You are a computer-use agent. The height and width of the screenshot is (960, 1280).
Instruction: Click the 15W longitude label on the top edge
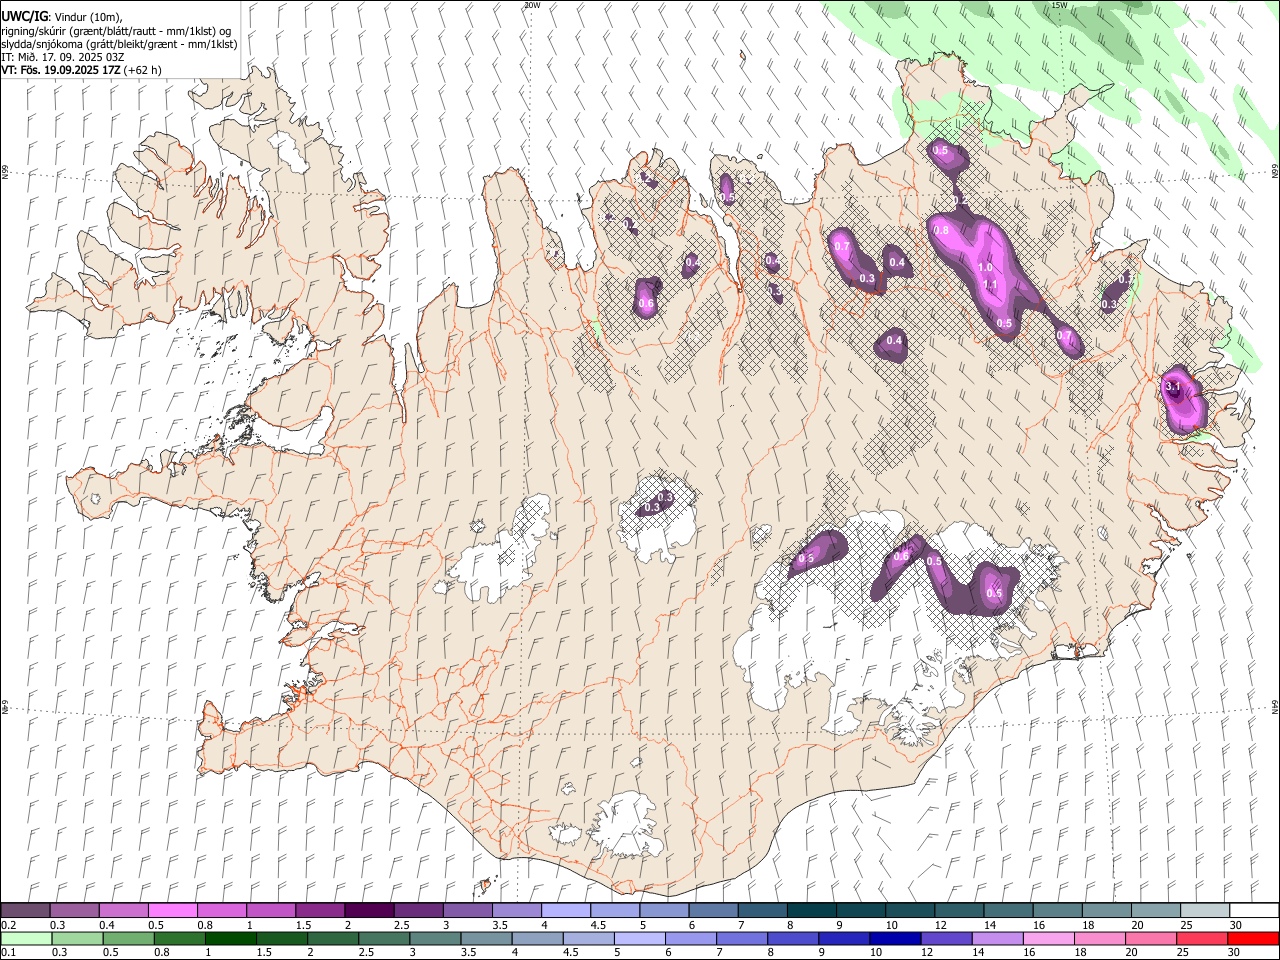(x=1060, y=5)
